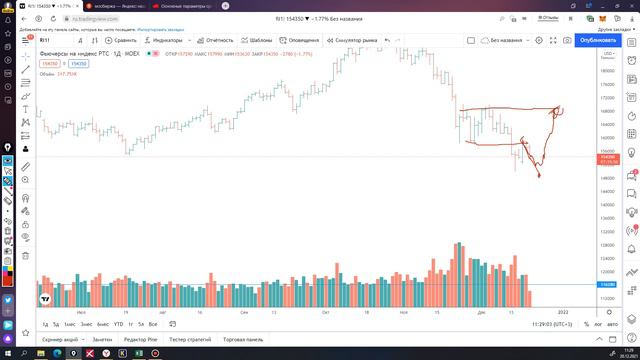Image resolution: width=640 pixels, height=360 pixels.
Task: Open the go to date icon
Action: click(173, 324)
